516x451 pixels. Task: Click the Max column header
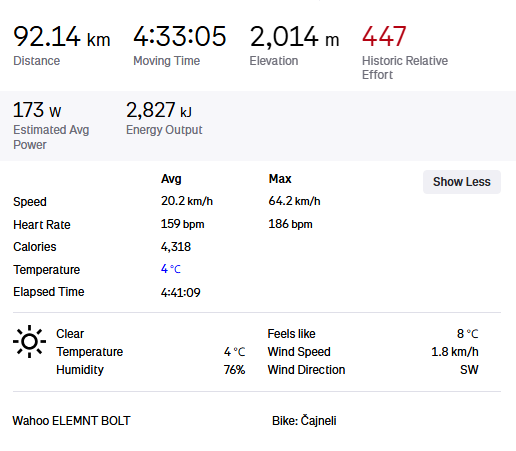click(x=280, y=179)
